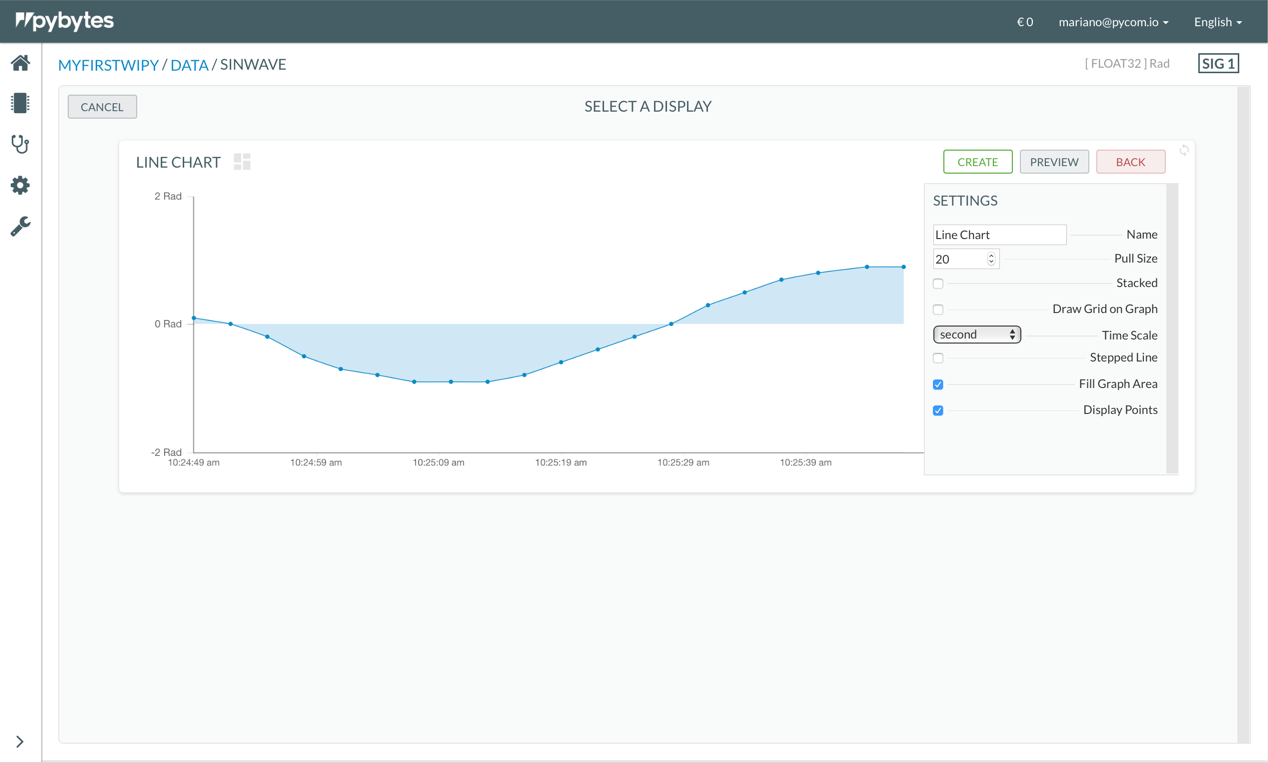The width and height of the screenshot is (1268, 763).
Task: Click the stethoscope diagnostics sidebar icon
Action: click(20, 144)
